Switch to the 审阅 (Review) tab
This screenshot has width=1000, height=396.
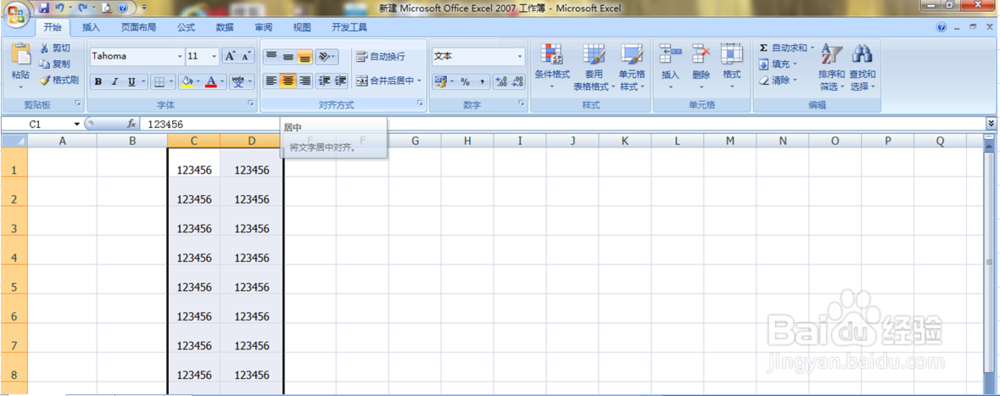click(263, 27)
